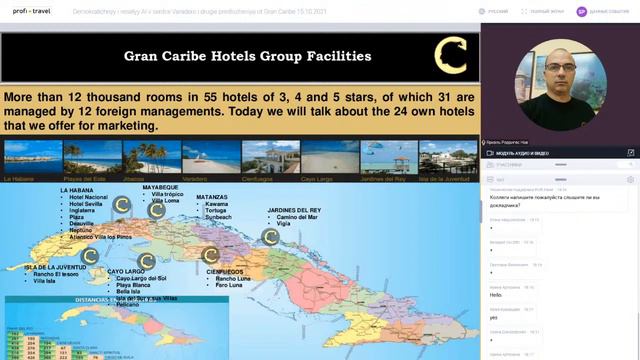Image resolution: width=640 pixels, height=360 pixels.
Task: Click the slide title Gran Caribe Hotels Group Facilities
Action: pos(247,56)
